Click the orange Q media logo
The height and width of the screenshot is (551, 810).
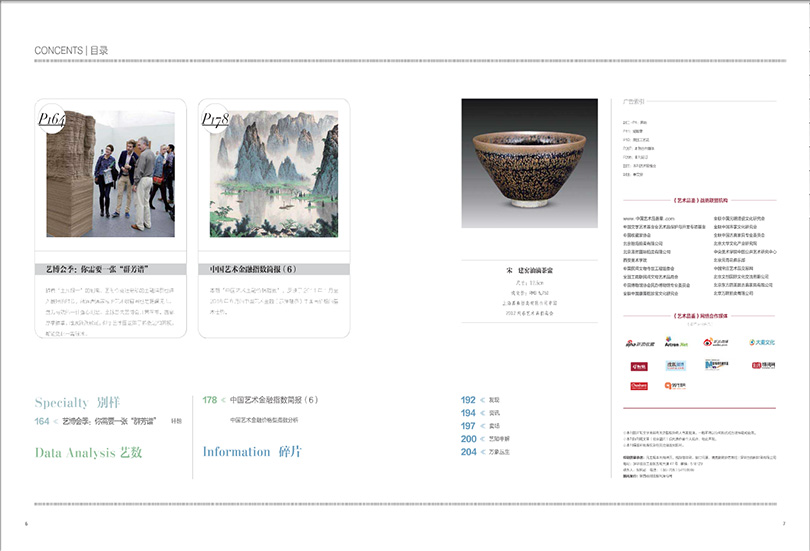[675, 385]
